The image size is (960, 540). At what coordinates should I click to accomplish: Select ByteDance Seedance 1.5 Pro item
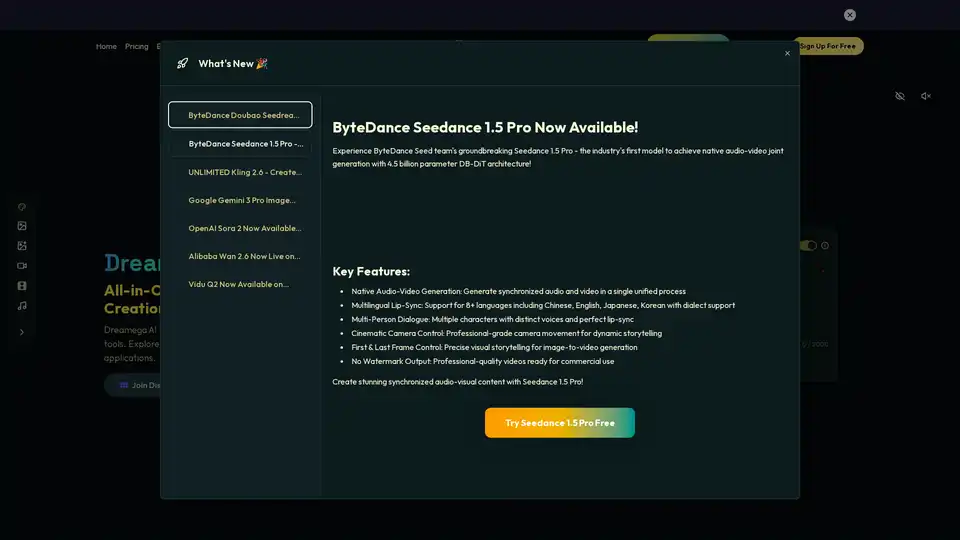click(240, 143)
